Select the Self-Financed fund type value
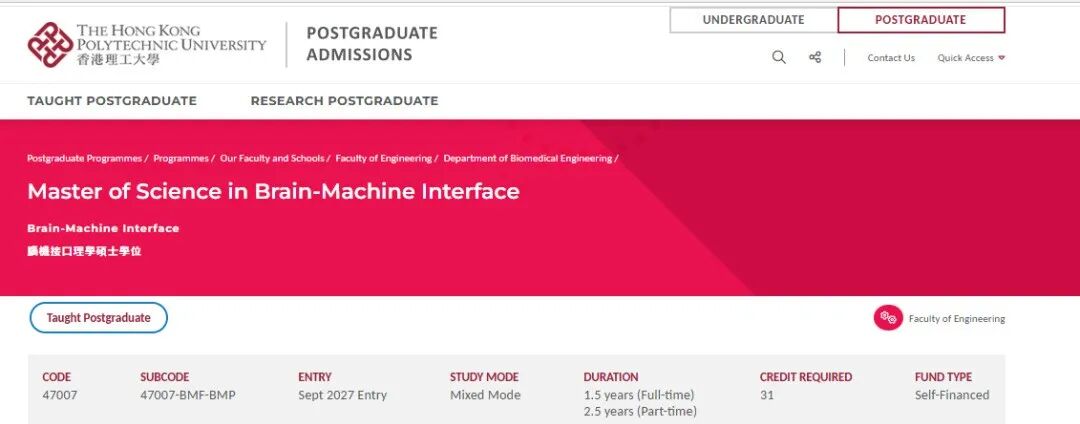 (x=952, y=395)
